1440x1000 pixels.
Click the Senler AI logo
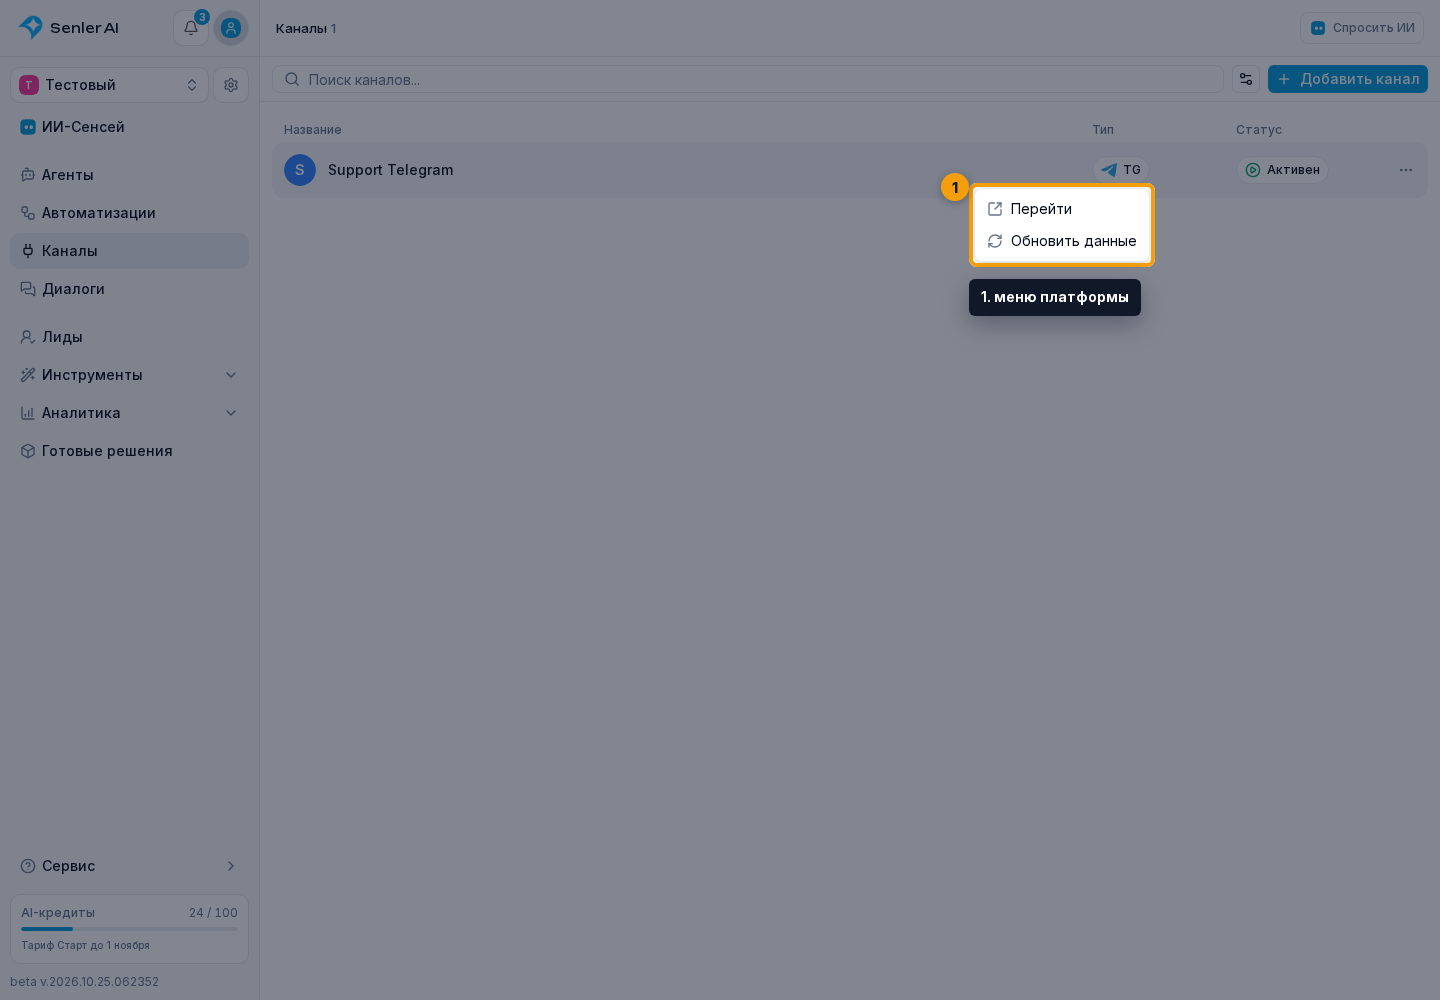point(69,28)
